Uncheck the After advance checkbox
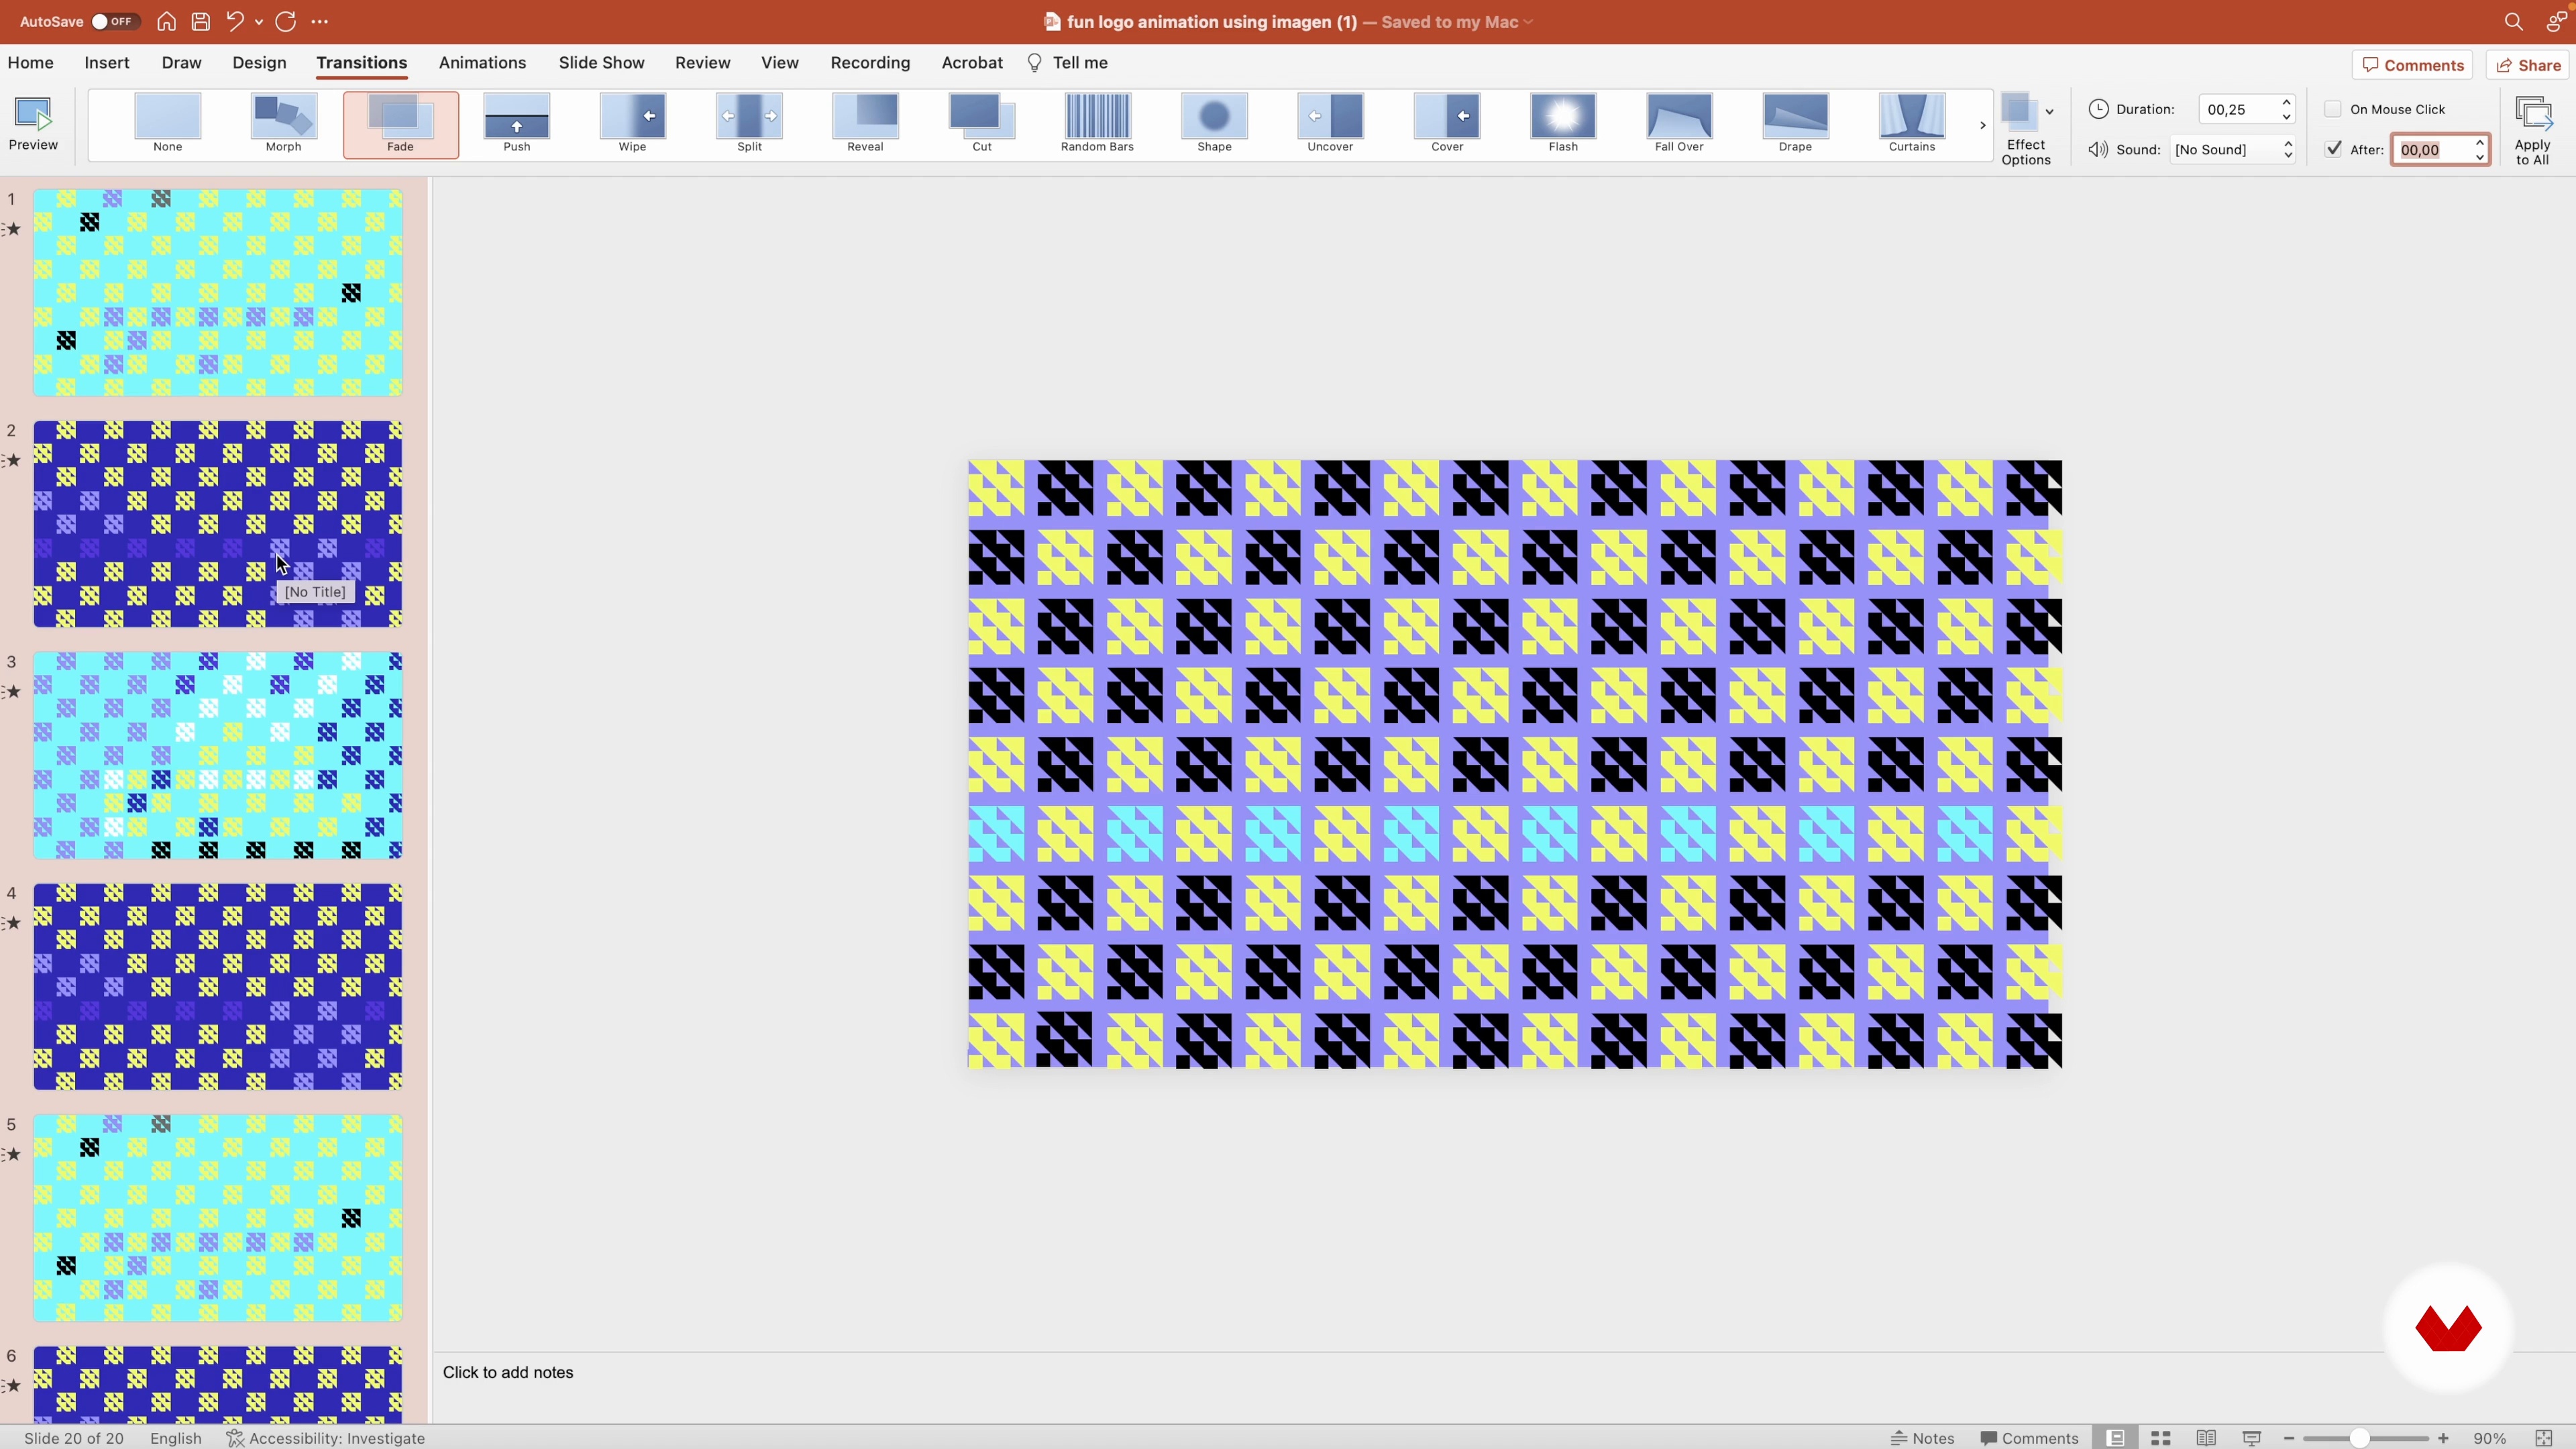The image size is (2576, 1449). (x=2333, y=149)
